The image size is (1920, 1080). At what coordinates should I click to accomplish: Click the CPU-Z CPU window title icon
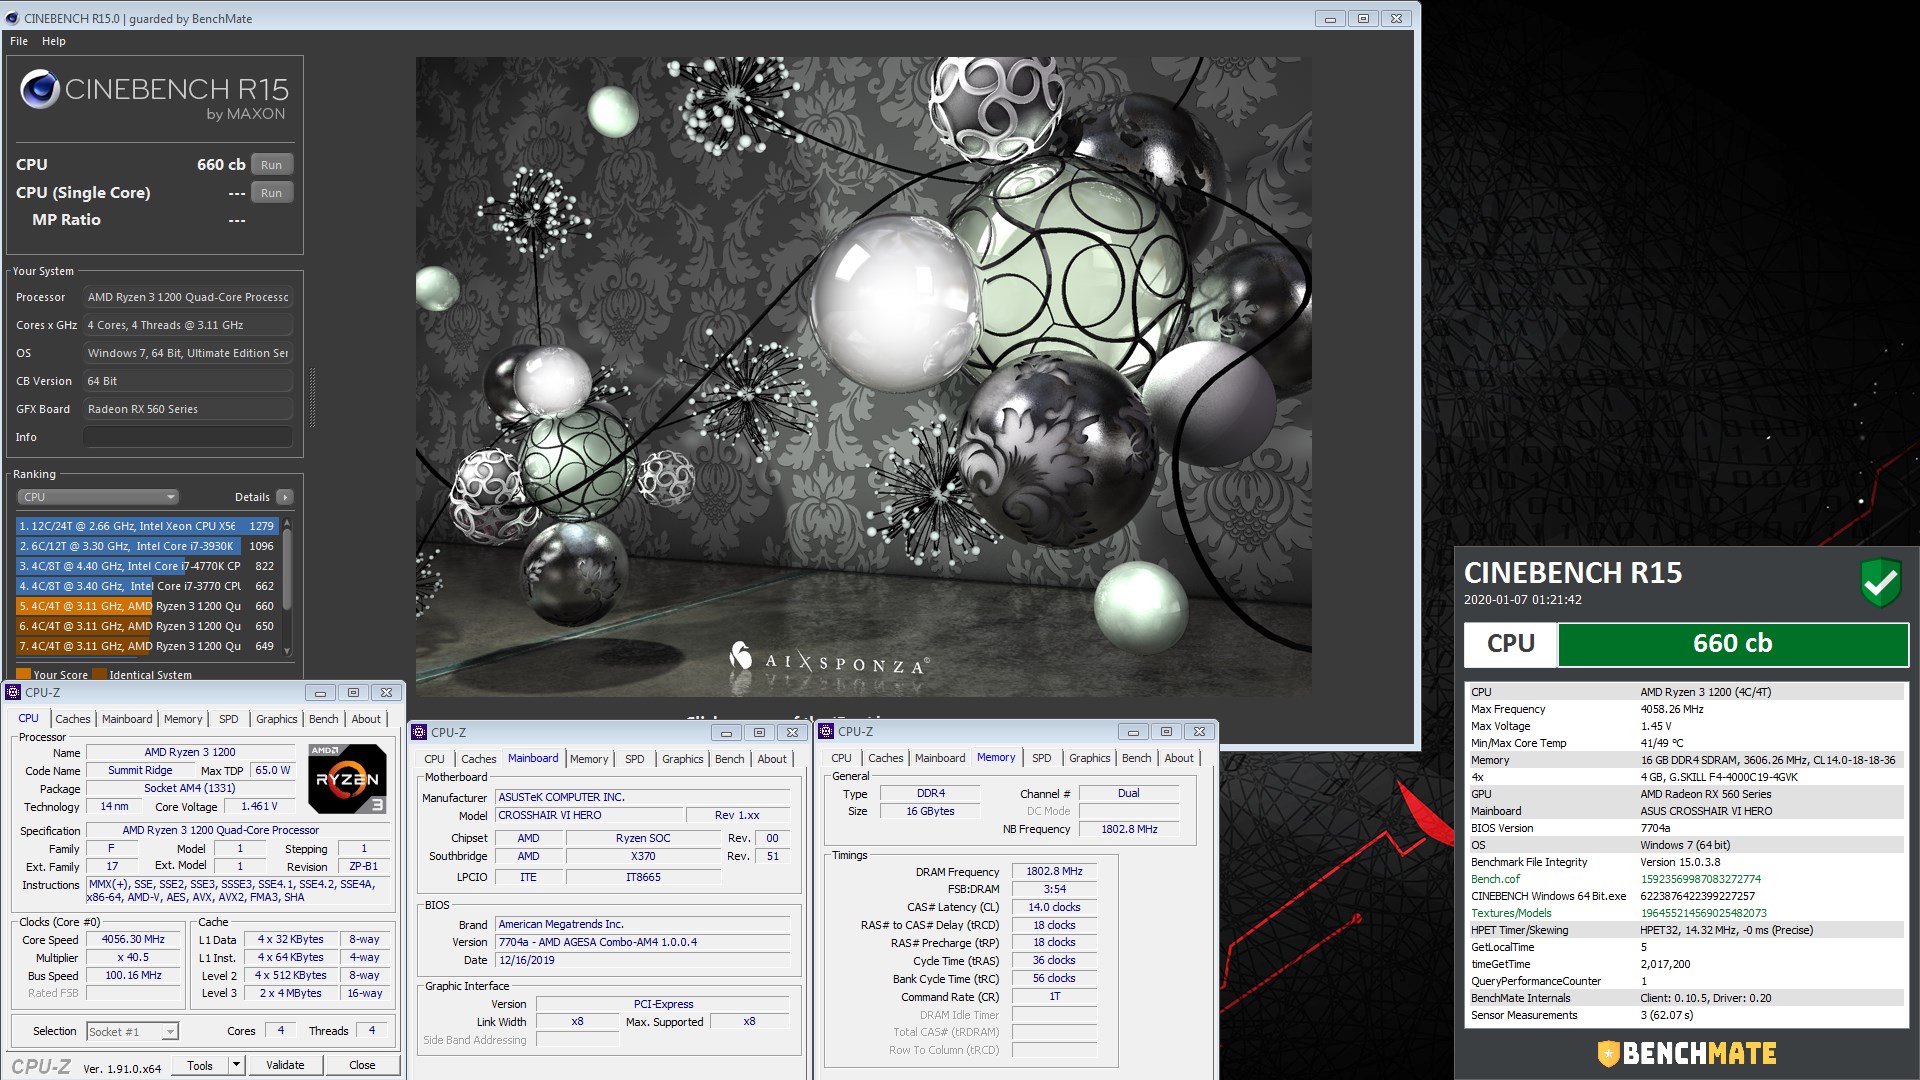click(x=13, y=692)
